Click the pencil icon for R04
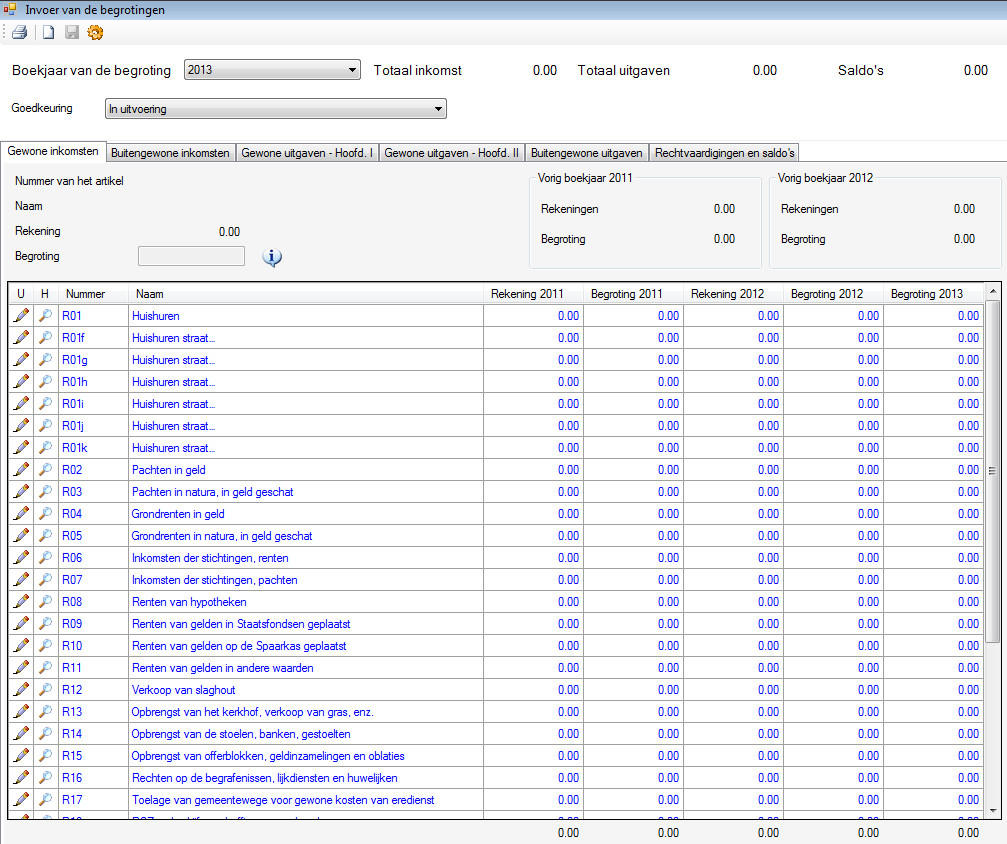The width and height of the screenshot is (1007, 844). click(21, 513)
